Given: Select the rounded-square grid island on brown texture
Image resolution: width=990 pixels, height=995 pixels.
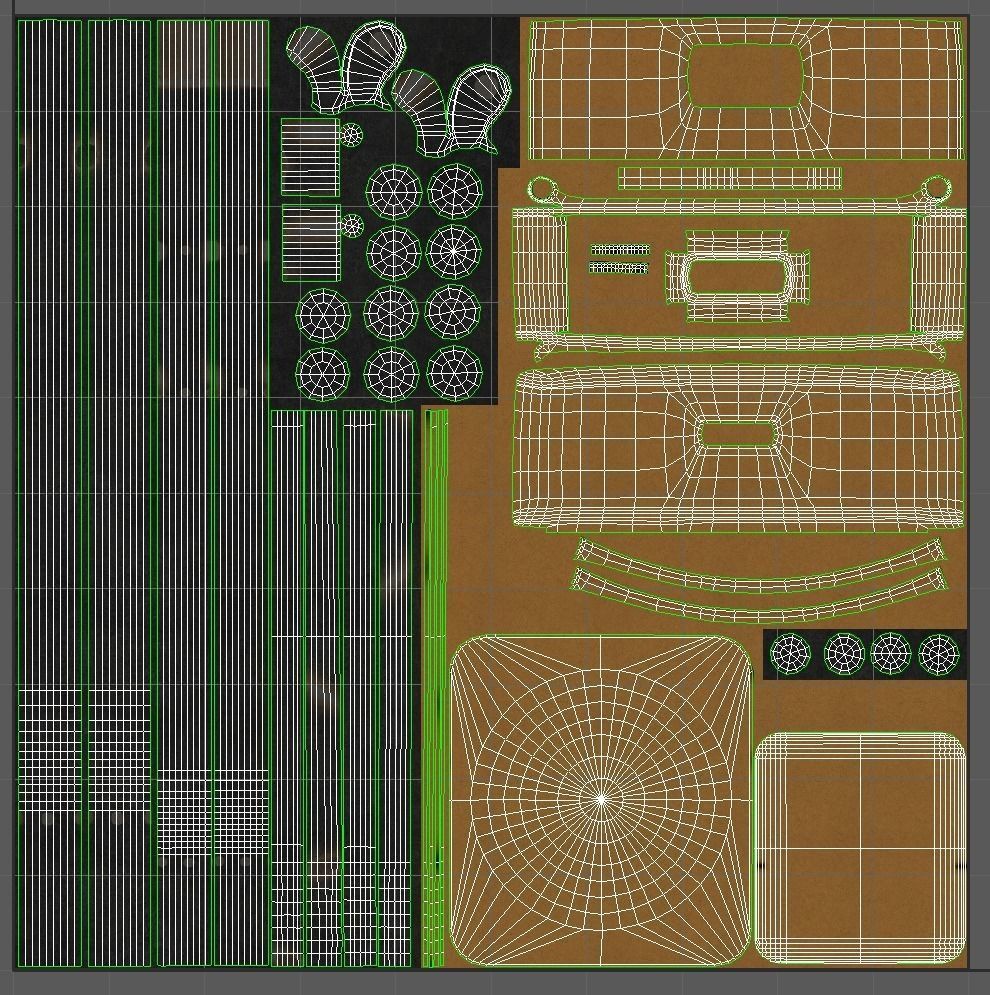Looking at the screenshot, I should pyautogui.click(x=859, y=848).
